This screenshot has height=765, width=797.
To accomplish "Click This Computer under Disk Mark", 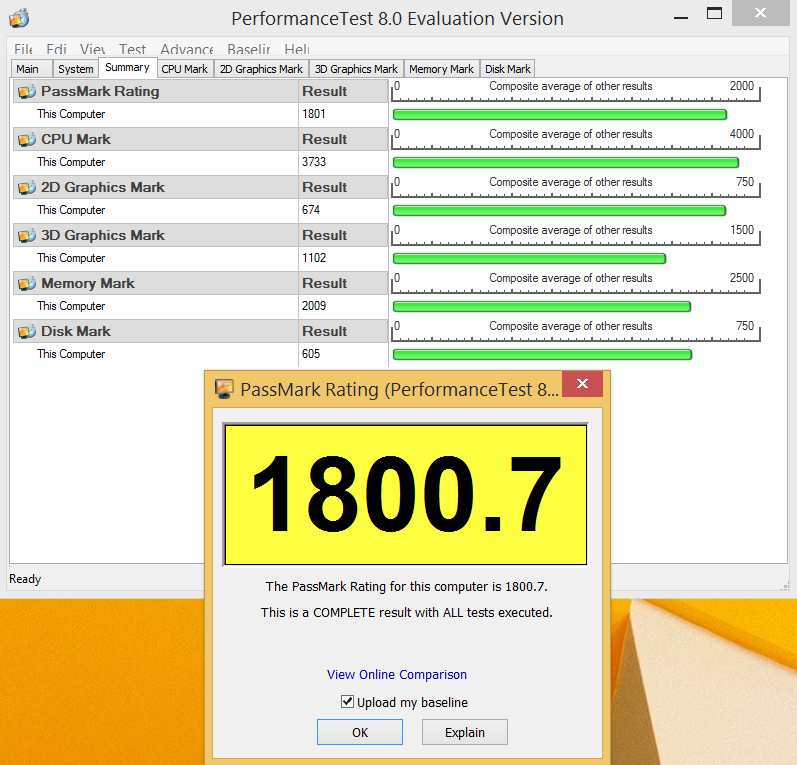I will click(71, 354).
